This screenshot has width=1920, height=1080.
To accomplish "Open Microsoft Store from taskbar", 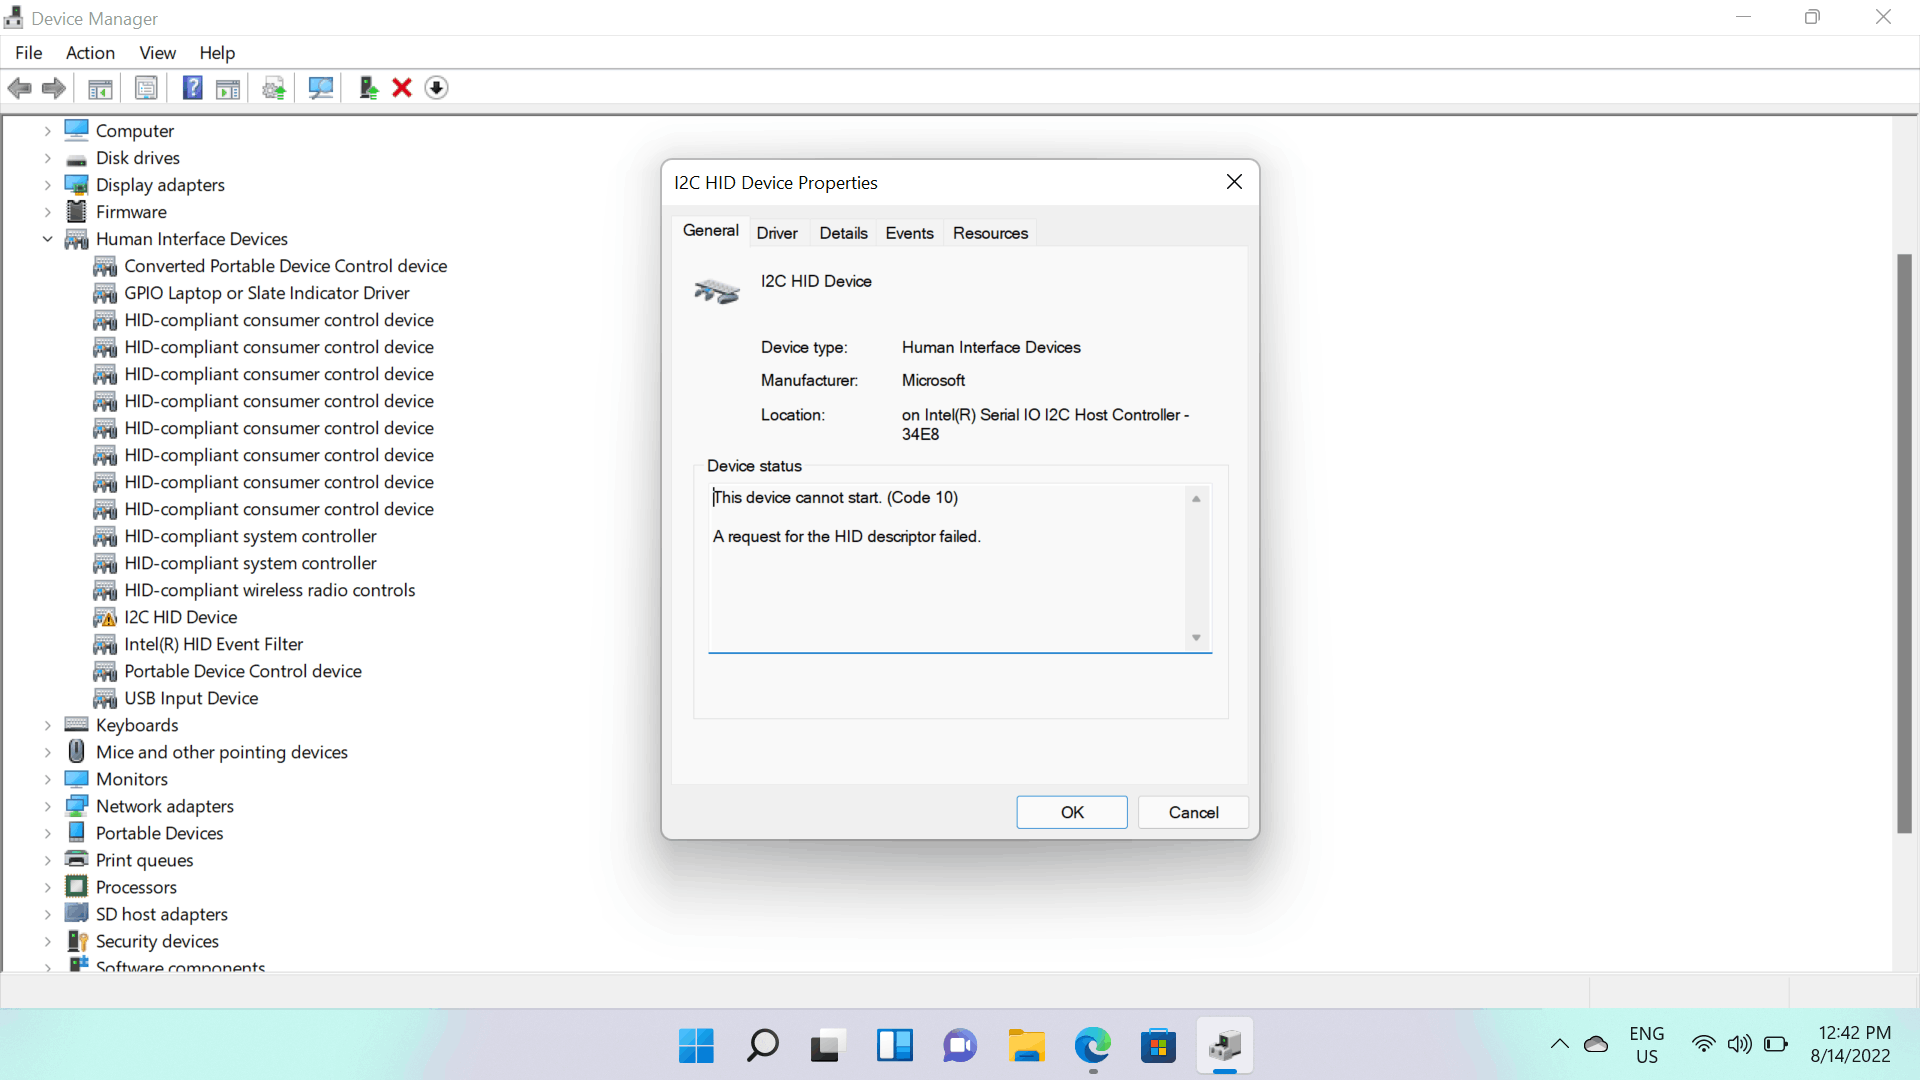I will pos(1158,1046).
